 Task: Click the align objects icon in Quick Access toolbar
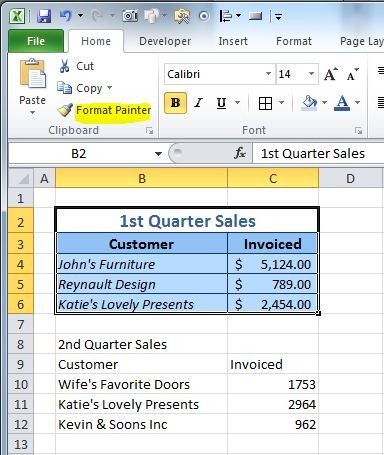226,16
